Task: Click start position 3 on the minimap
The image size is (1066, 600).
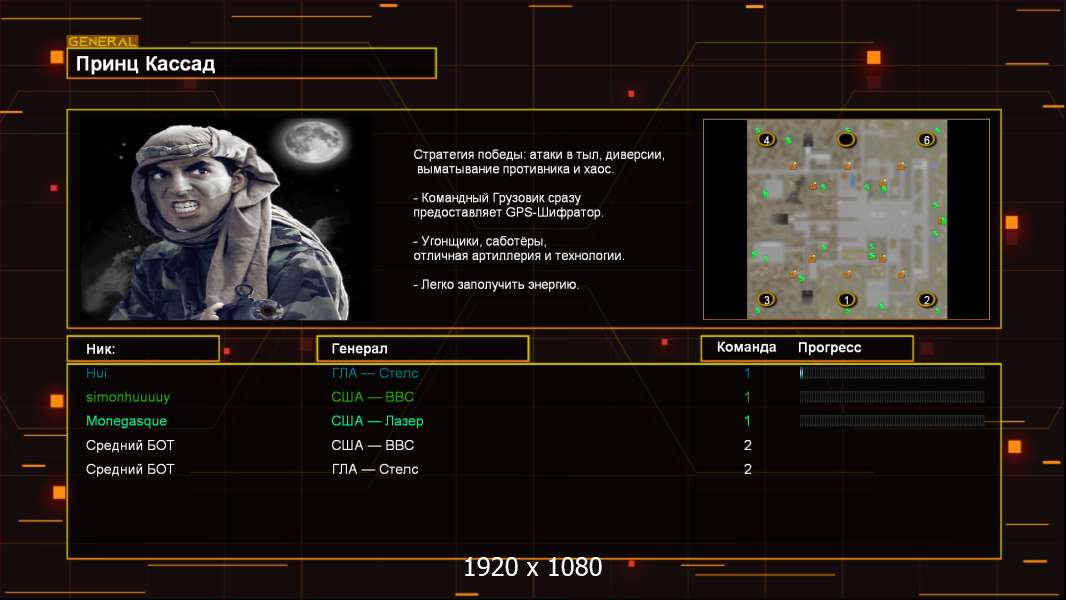Action: [767, 299]
